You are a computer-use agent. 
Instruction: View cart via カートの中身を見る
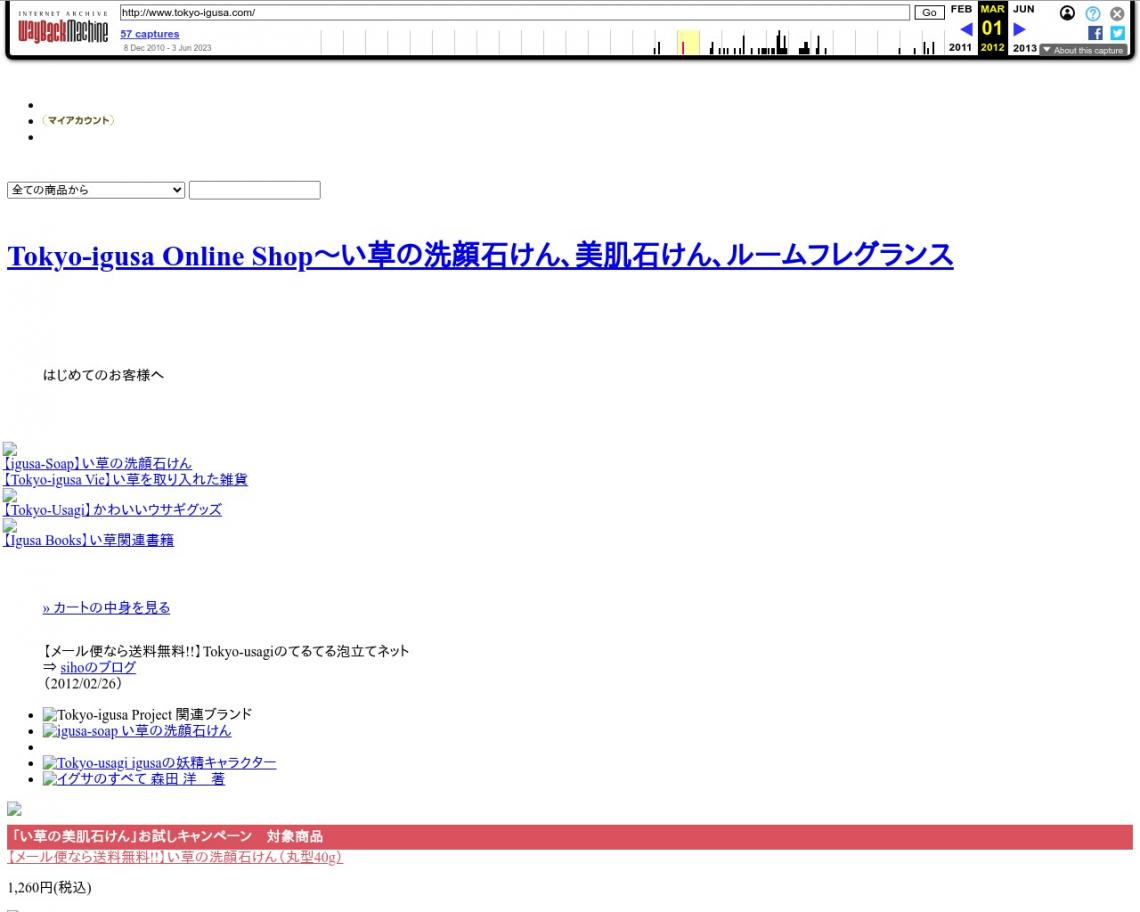(x=106, y=607)
